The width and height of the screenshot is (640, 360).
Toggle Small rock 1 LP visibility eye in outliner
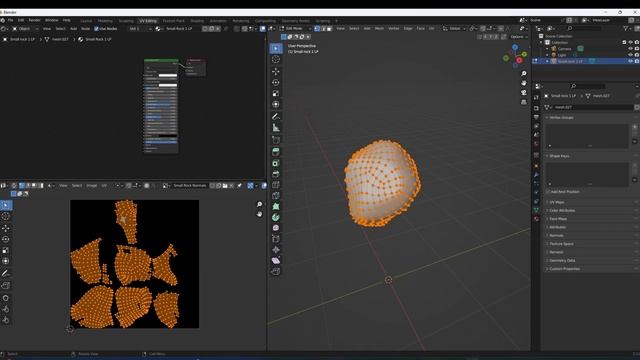(x=631, y=61)
